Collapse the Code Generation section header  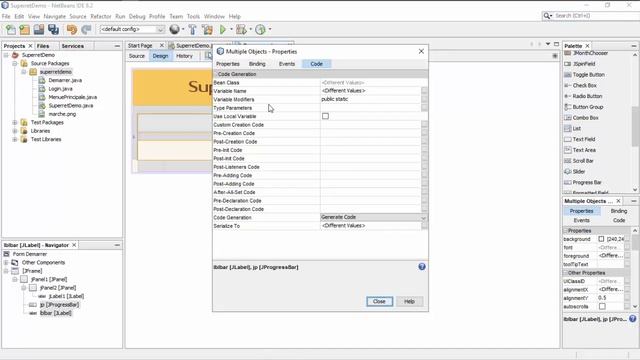pos(216,74)
